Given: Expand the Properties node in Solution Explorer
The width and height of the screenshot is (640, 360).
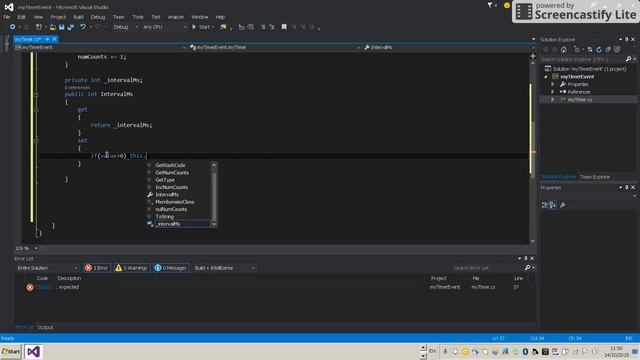Looking at the screenshot, I should (553, 84).
